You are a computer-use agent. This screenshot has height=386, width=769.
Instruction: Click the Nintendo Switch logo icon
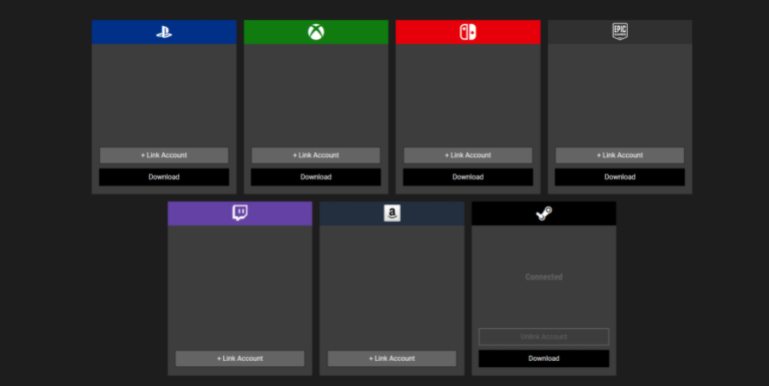[x=468, y=32]
